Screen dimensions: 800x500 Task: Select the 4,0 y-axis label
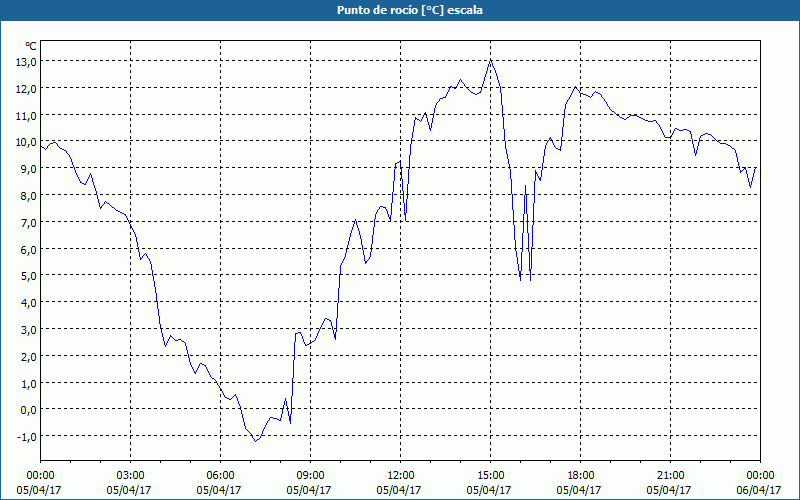click(x=28, y=303)
